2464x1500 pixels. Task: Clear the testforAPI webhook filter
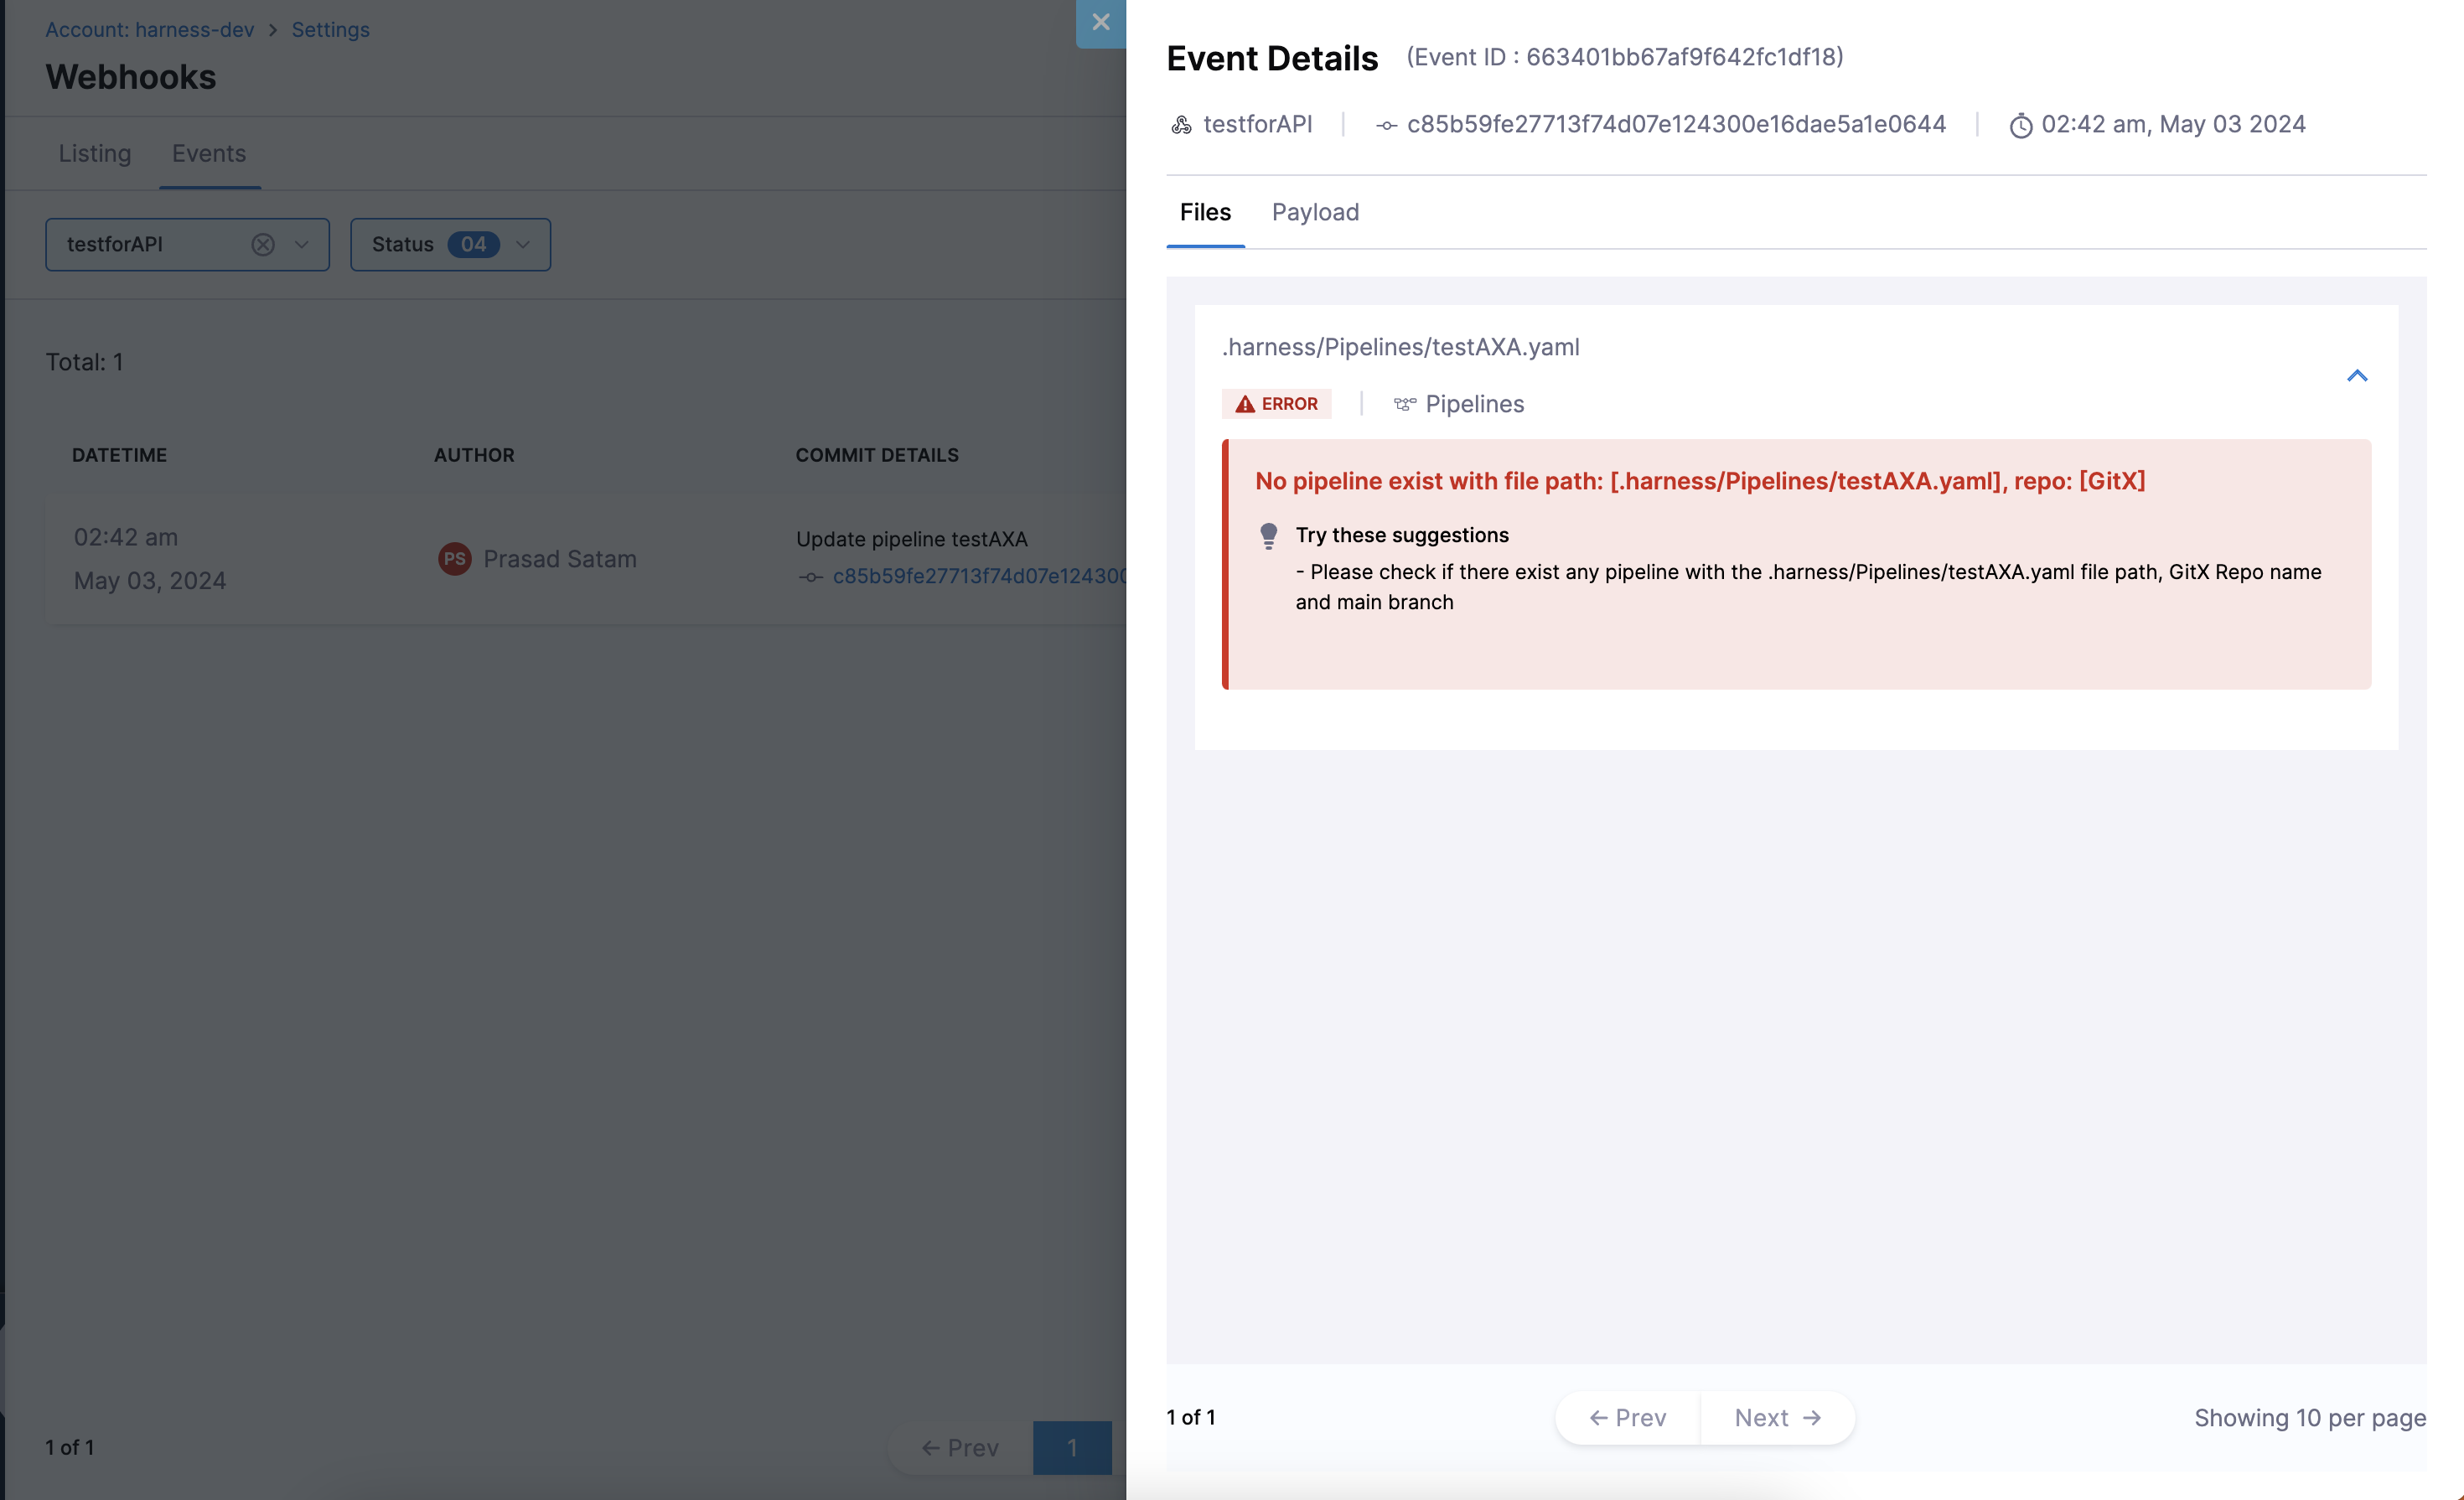pyautogui.click(x=263, y=245)
